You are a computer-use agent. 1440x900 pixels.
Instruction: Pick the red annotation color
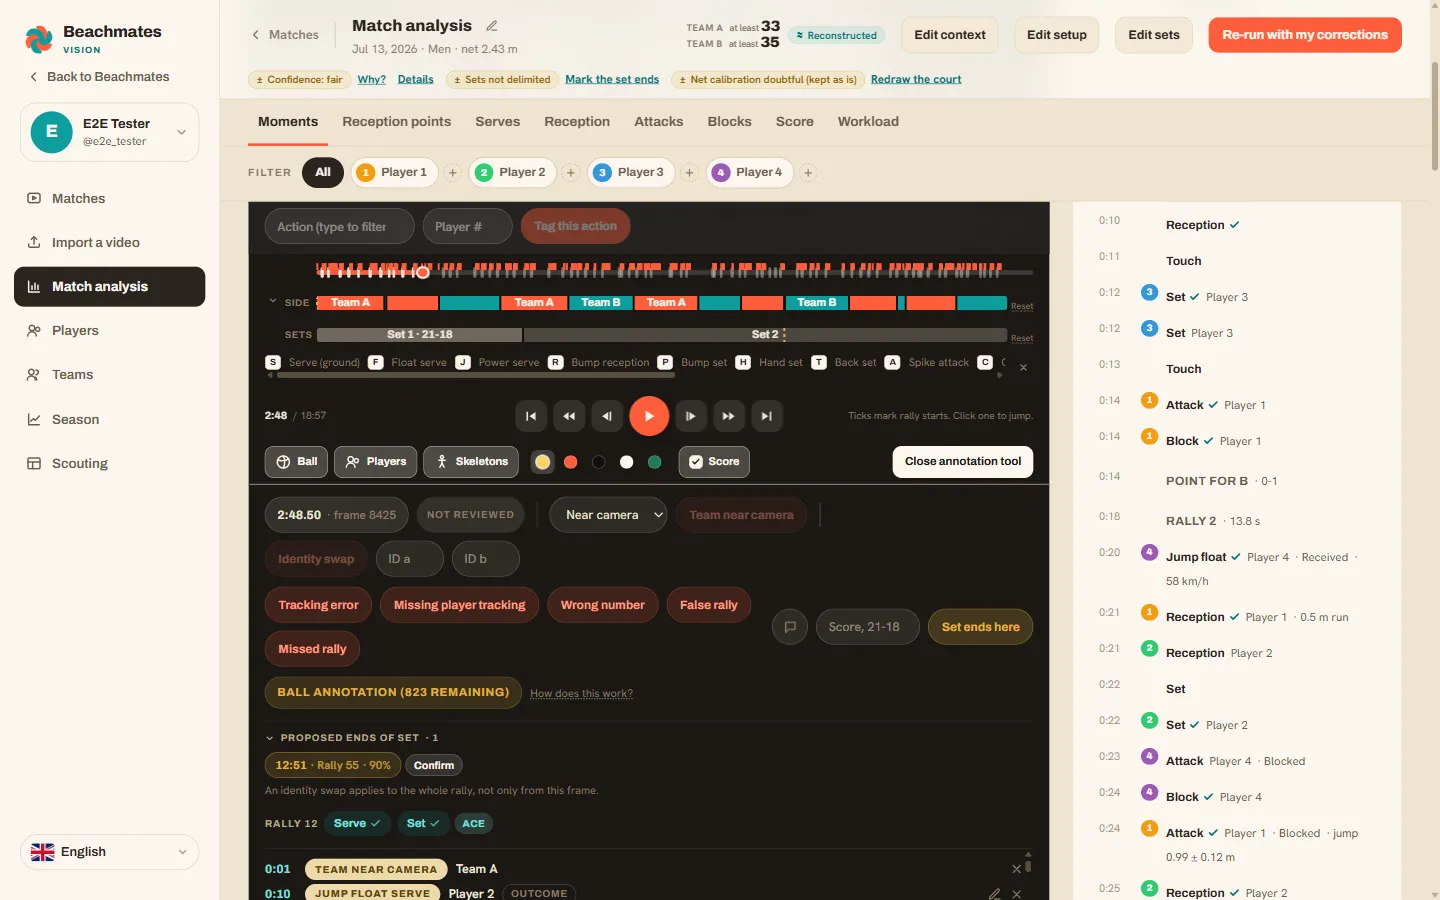pos(570,462)
